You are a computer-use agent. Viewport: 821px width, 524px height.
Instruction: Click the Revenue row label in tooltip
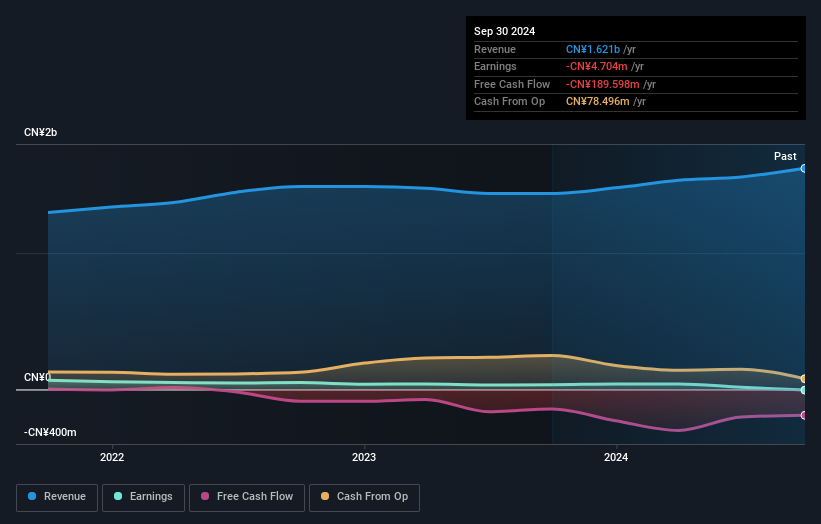(x=495, y=49)
